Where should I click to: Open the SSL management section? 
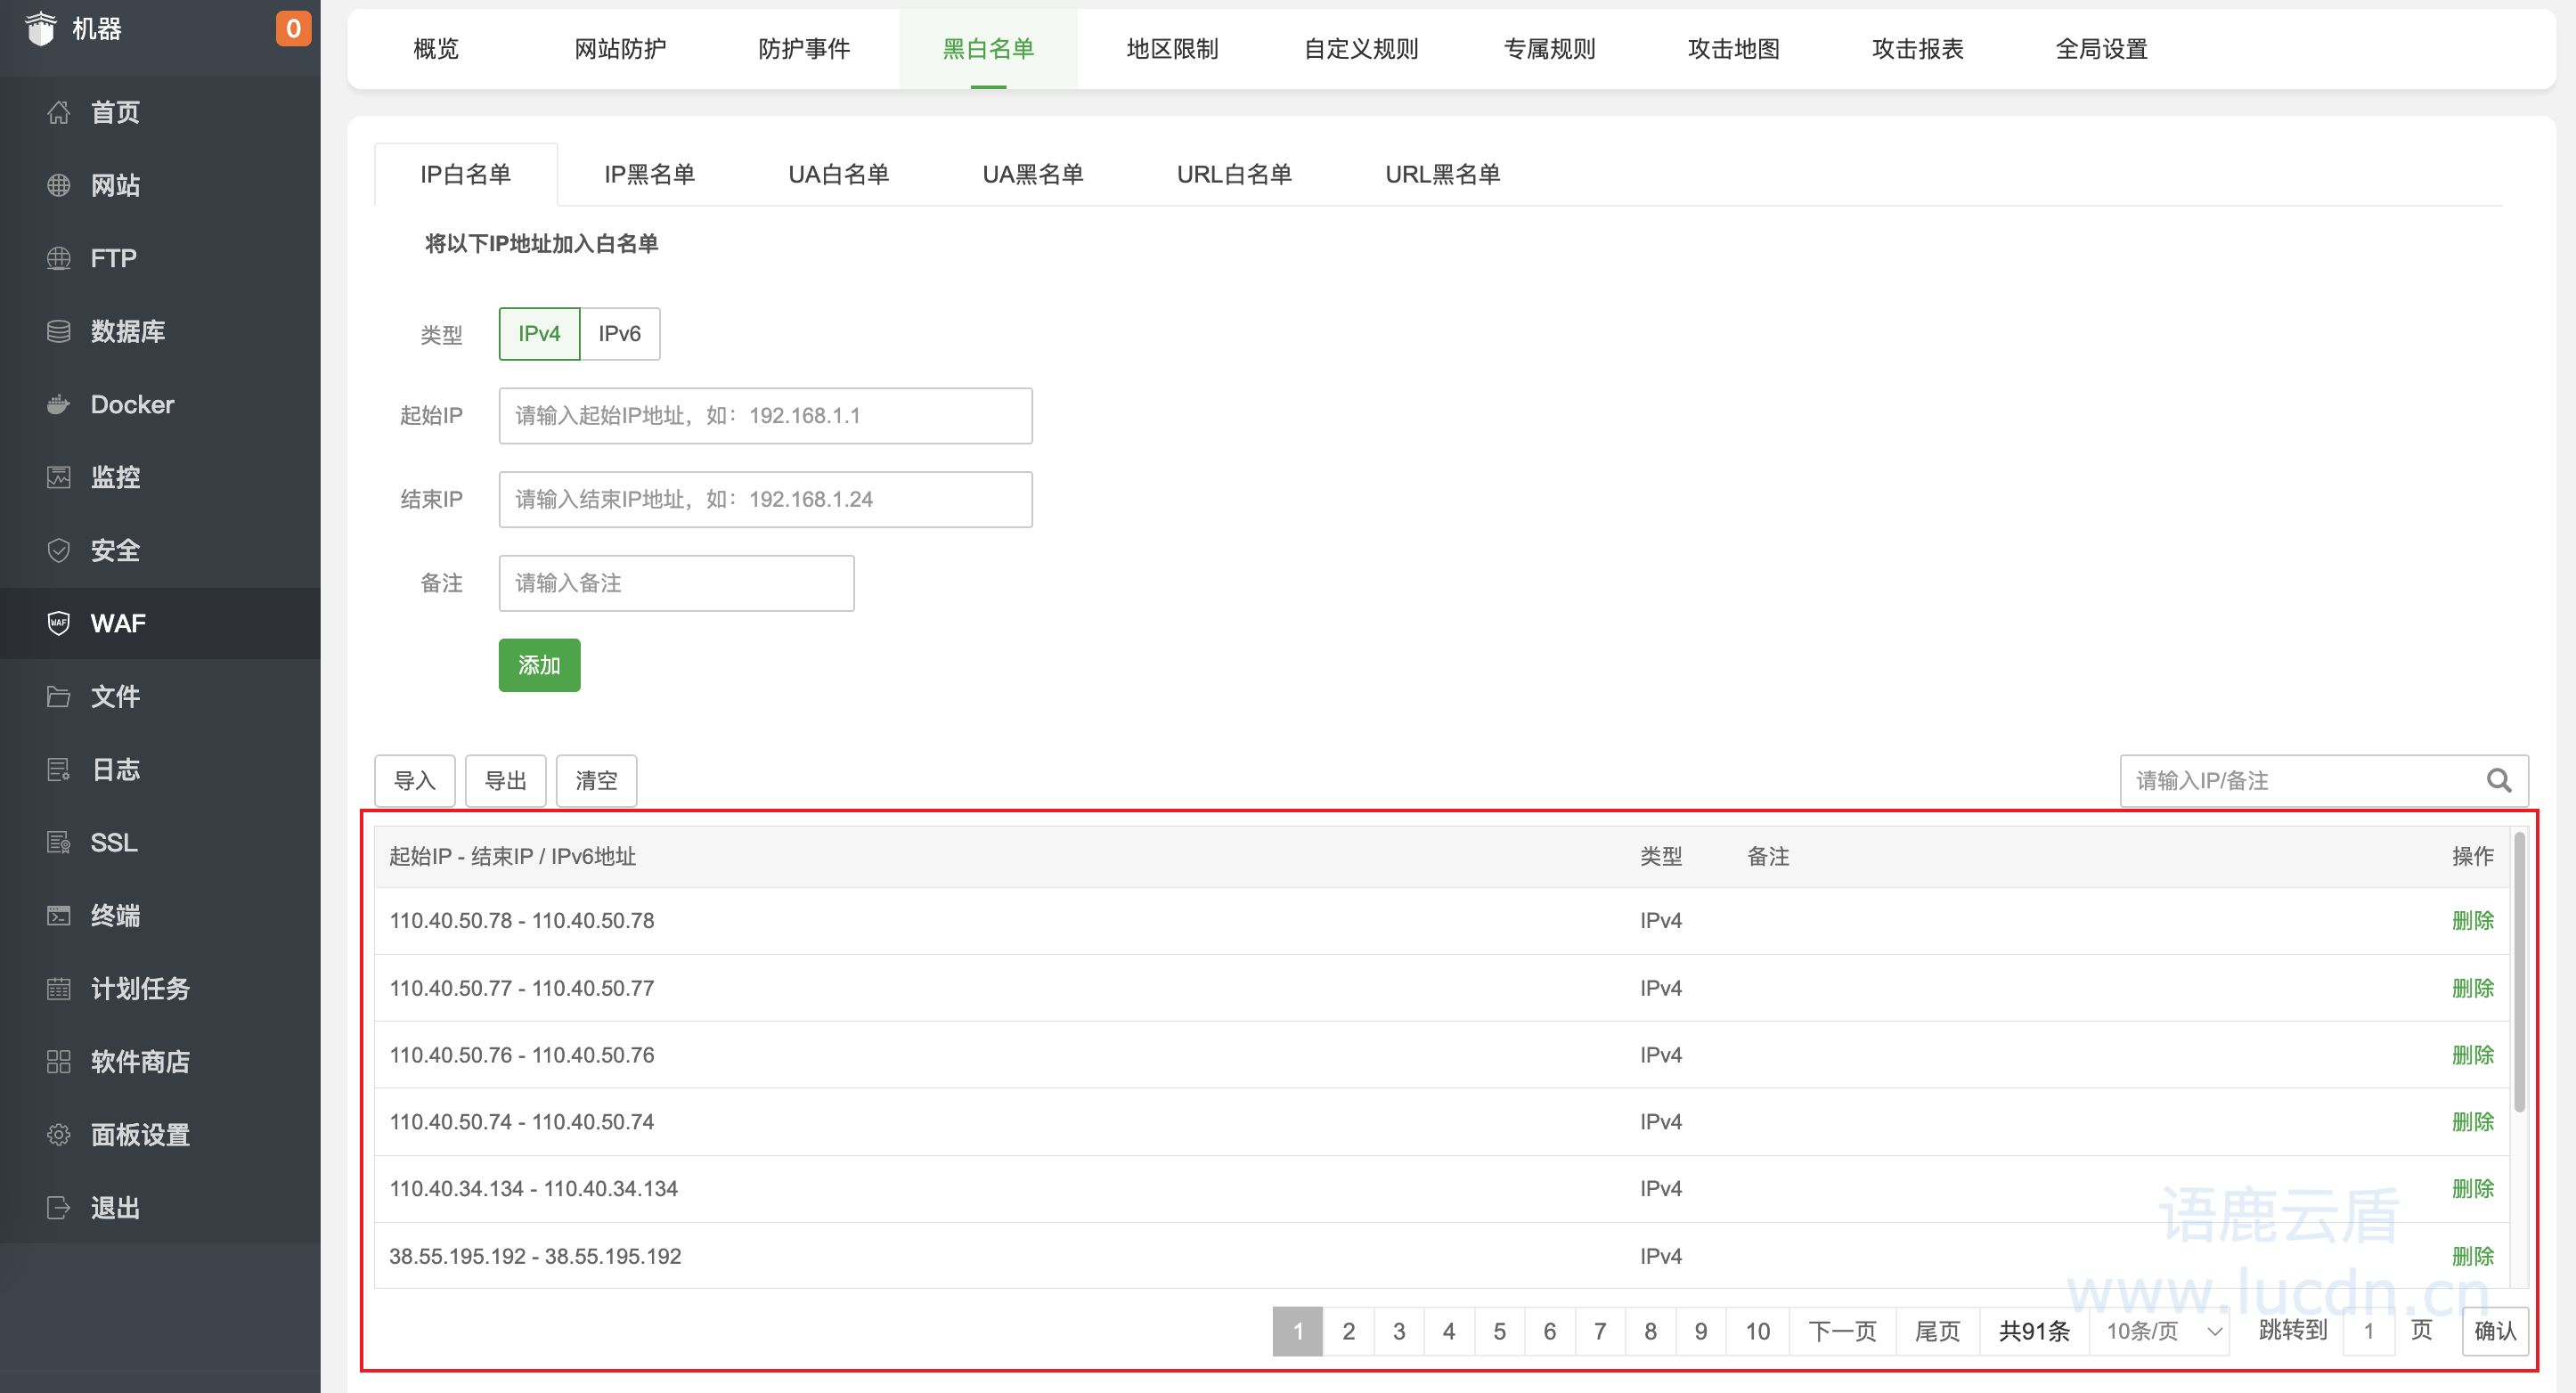111,842
